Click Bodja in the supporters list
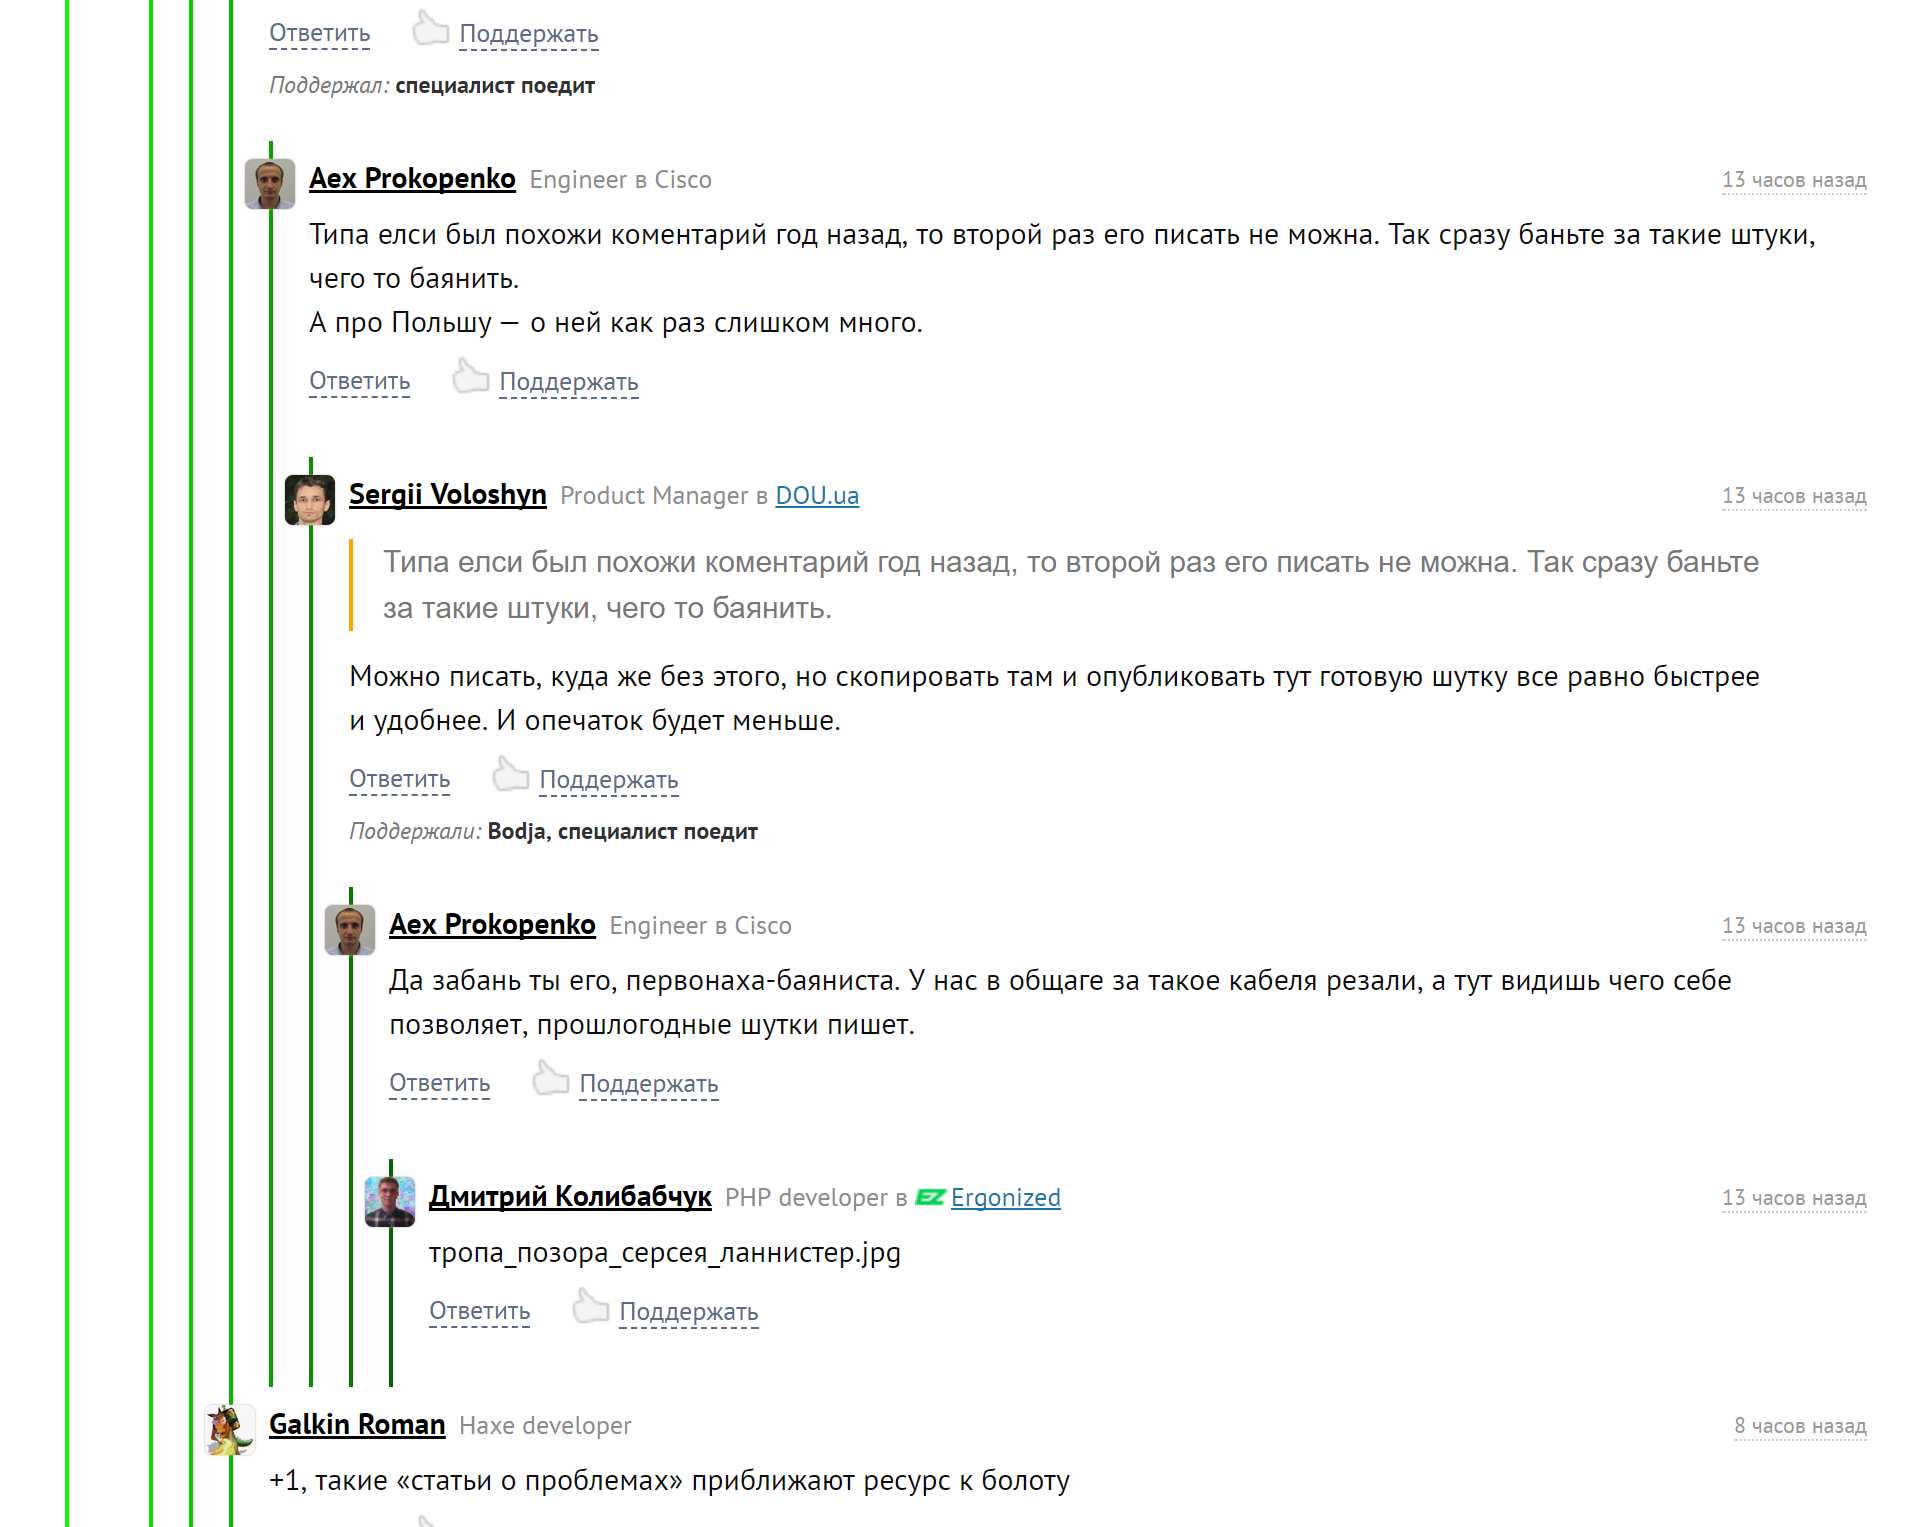 [x=515, y=832]
